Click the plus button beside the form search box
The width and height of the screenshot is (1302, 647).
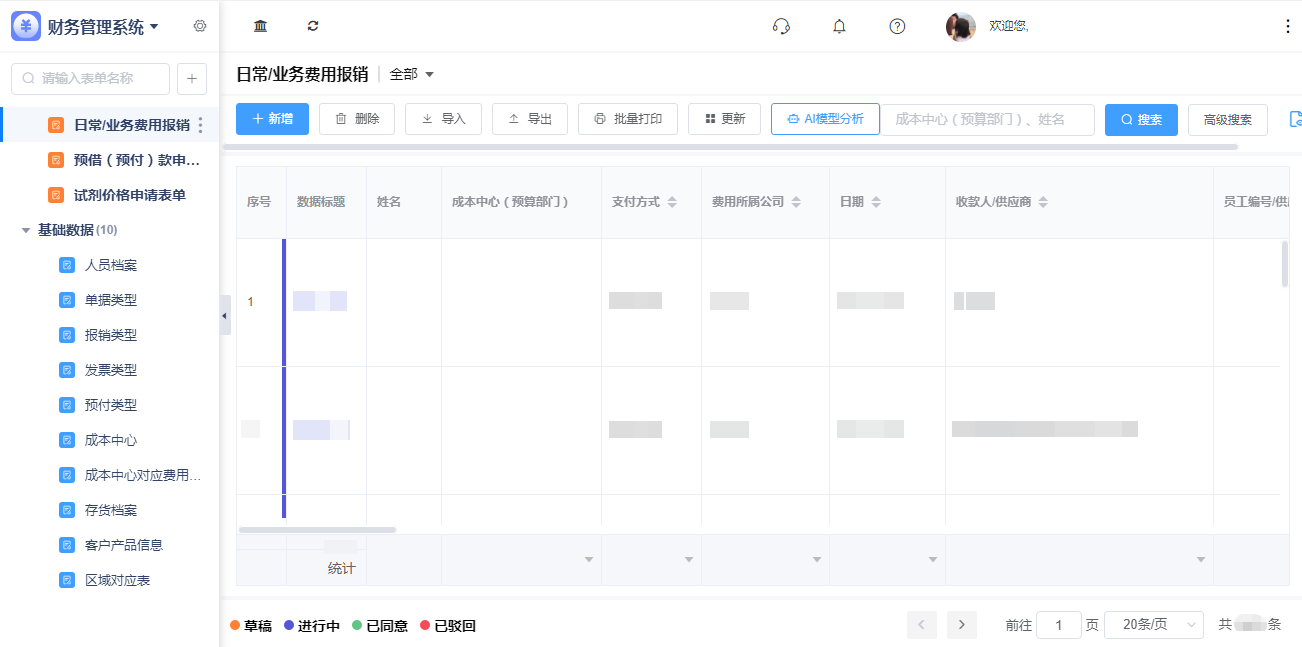(x=192, y=78)
